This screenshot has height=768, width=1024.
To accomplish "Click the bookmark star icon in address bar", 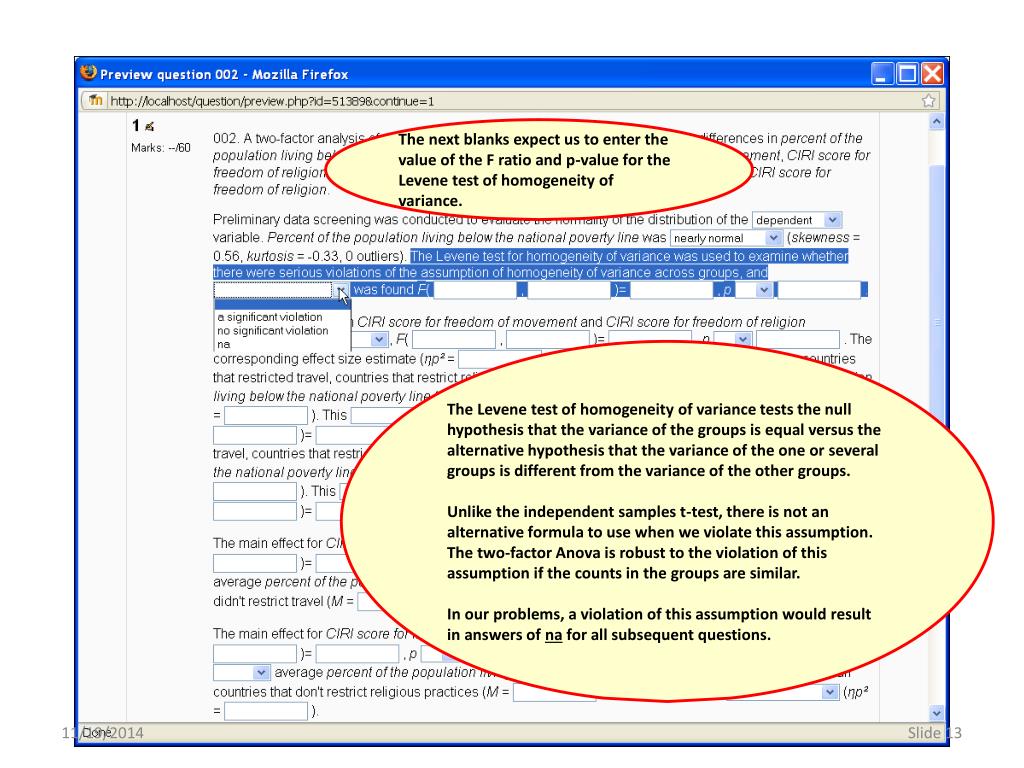I will [x=928, y=101].
